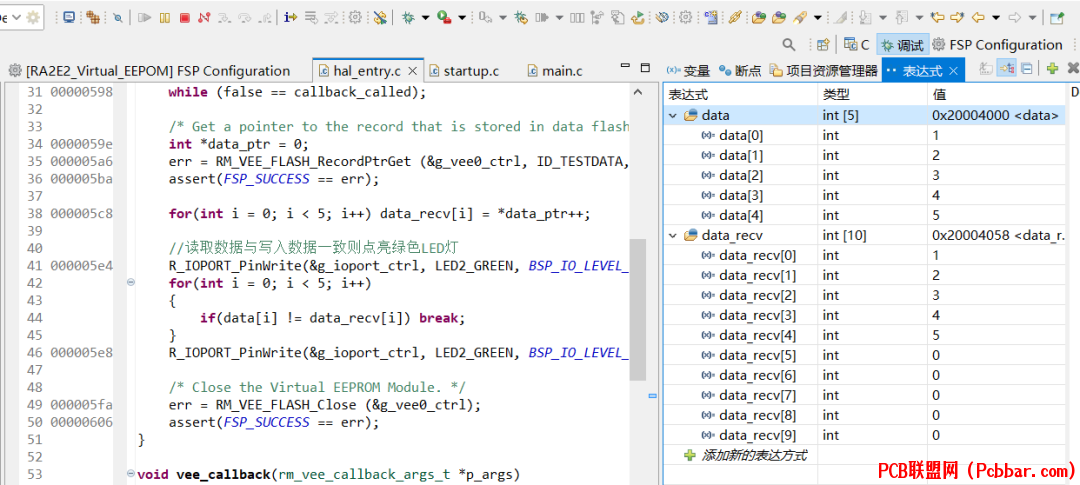Image resolution: width=1080 pixels, height=485 pixels.
Task: Click Back to last edit location arrow
Action: (x=937, y=18)
